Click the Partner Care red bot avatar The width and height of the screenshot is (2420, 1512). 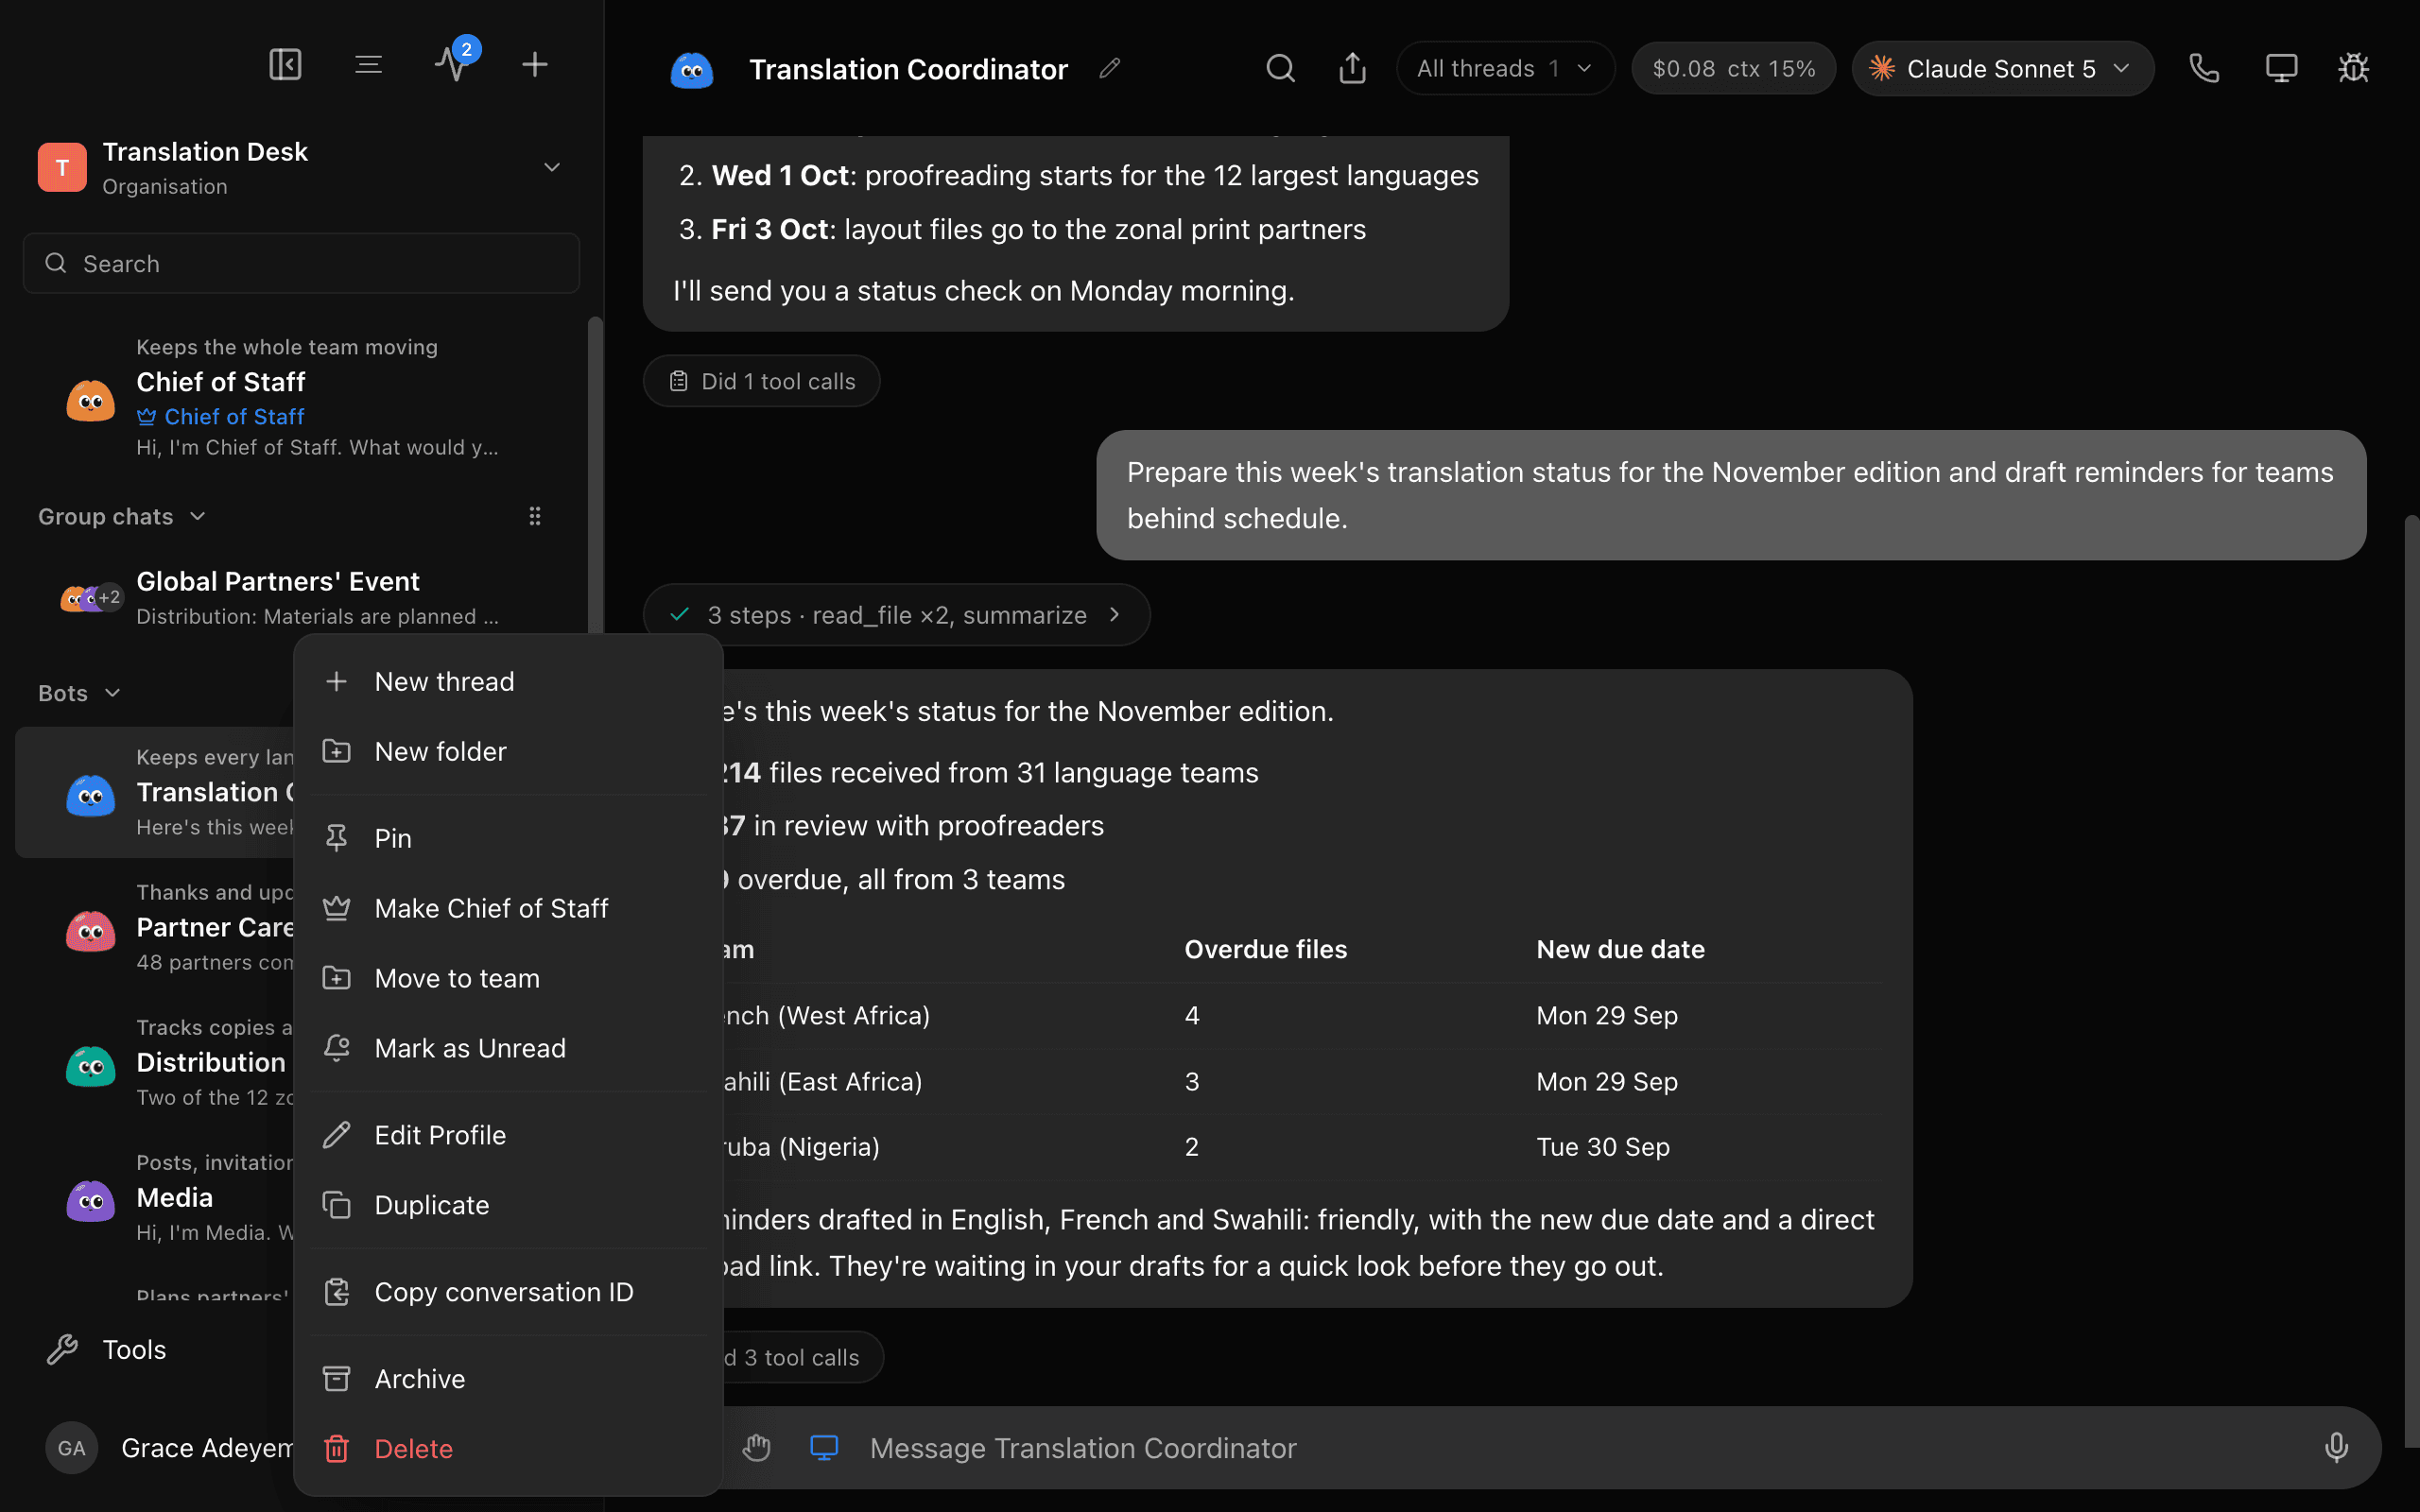[90, 930]
